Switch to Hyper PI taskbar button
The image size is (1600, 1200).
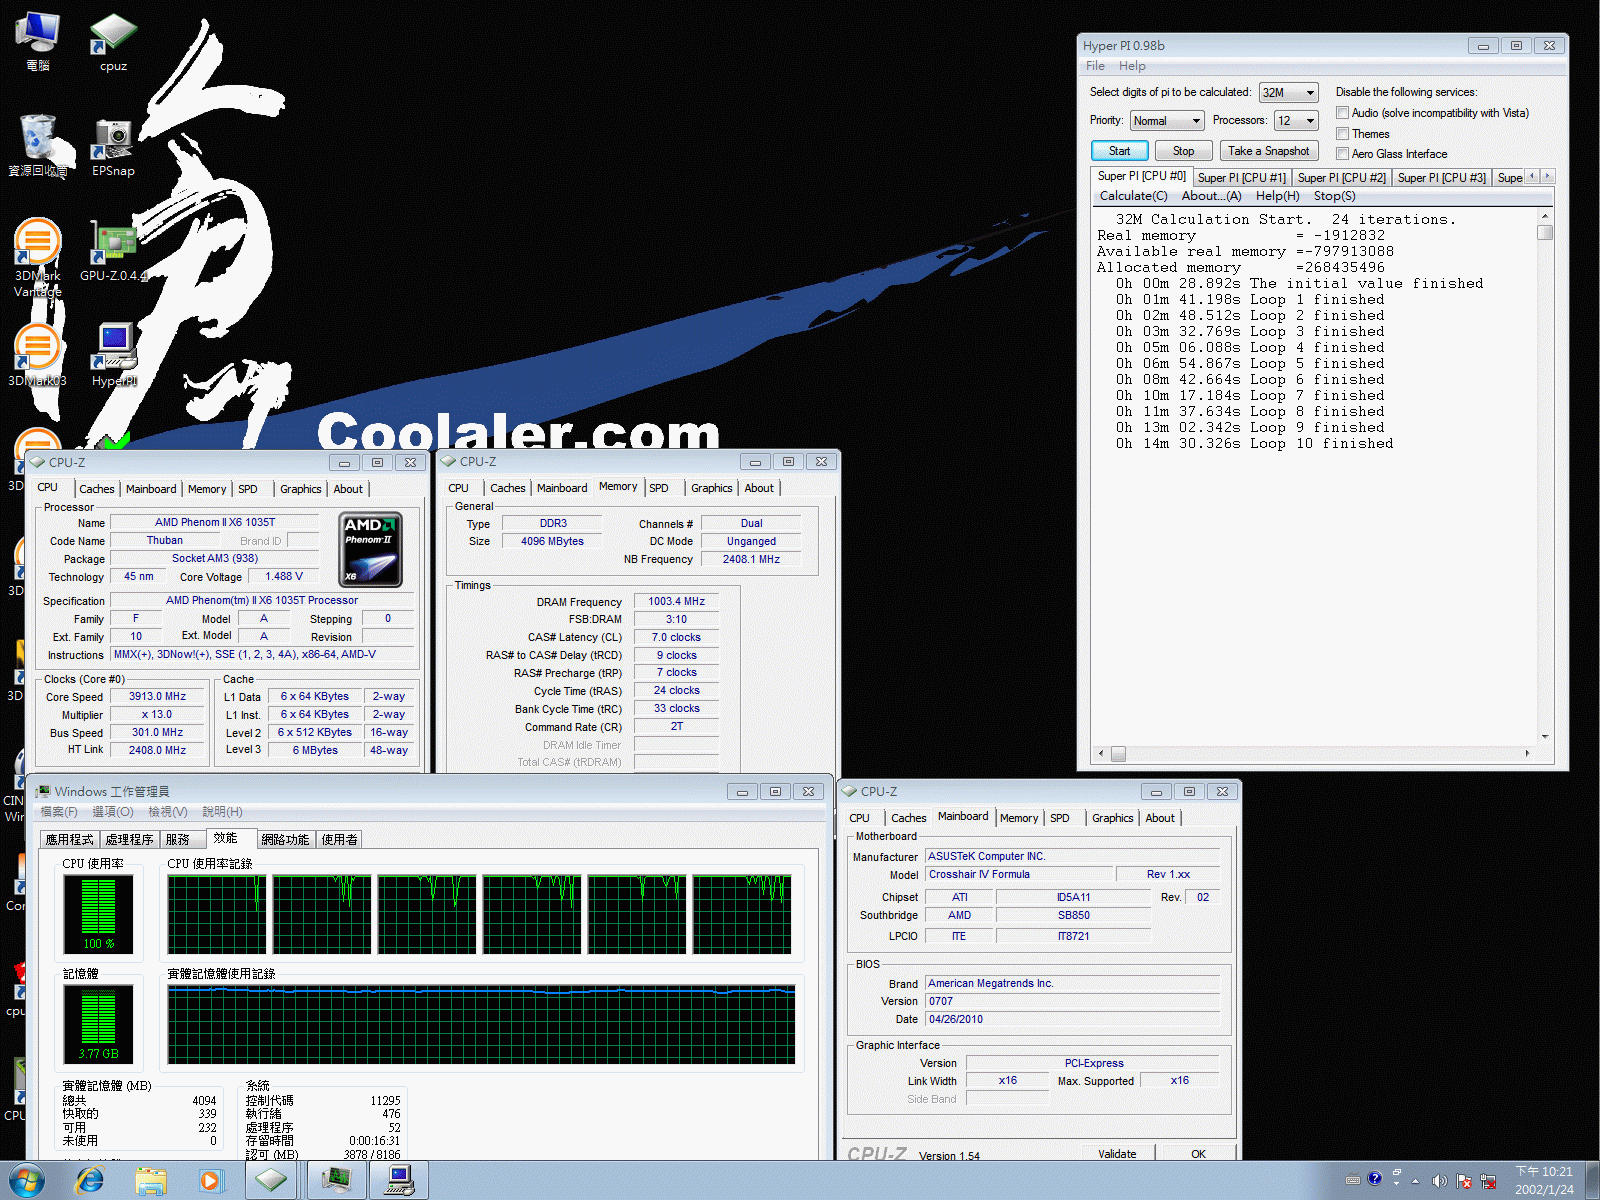pos(399,1181)
